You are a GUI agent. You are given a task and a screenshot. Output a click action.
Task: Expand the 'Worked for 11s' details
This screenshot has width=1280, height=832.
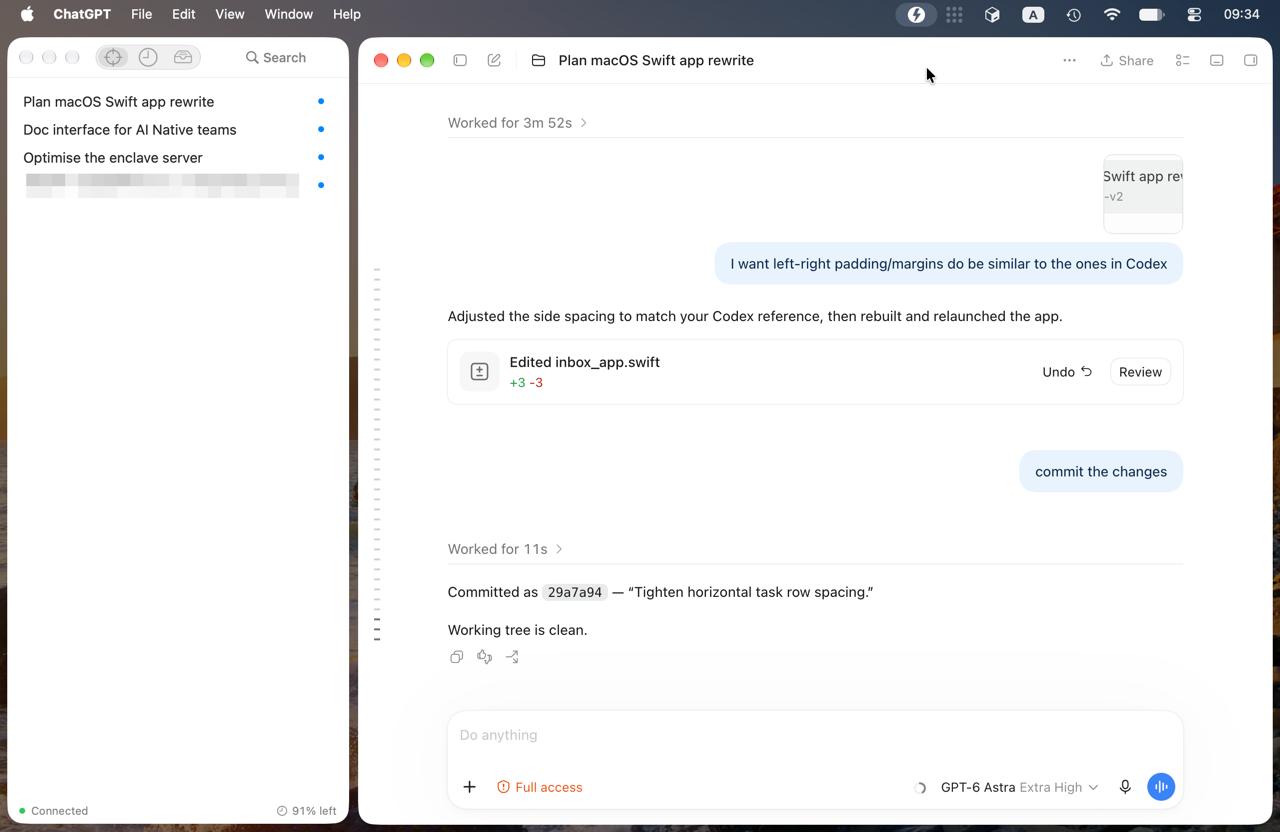pos(505,549)
